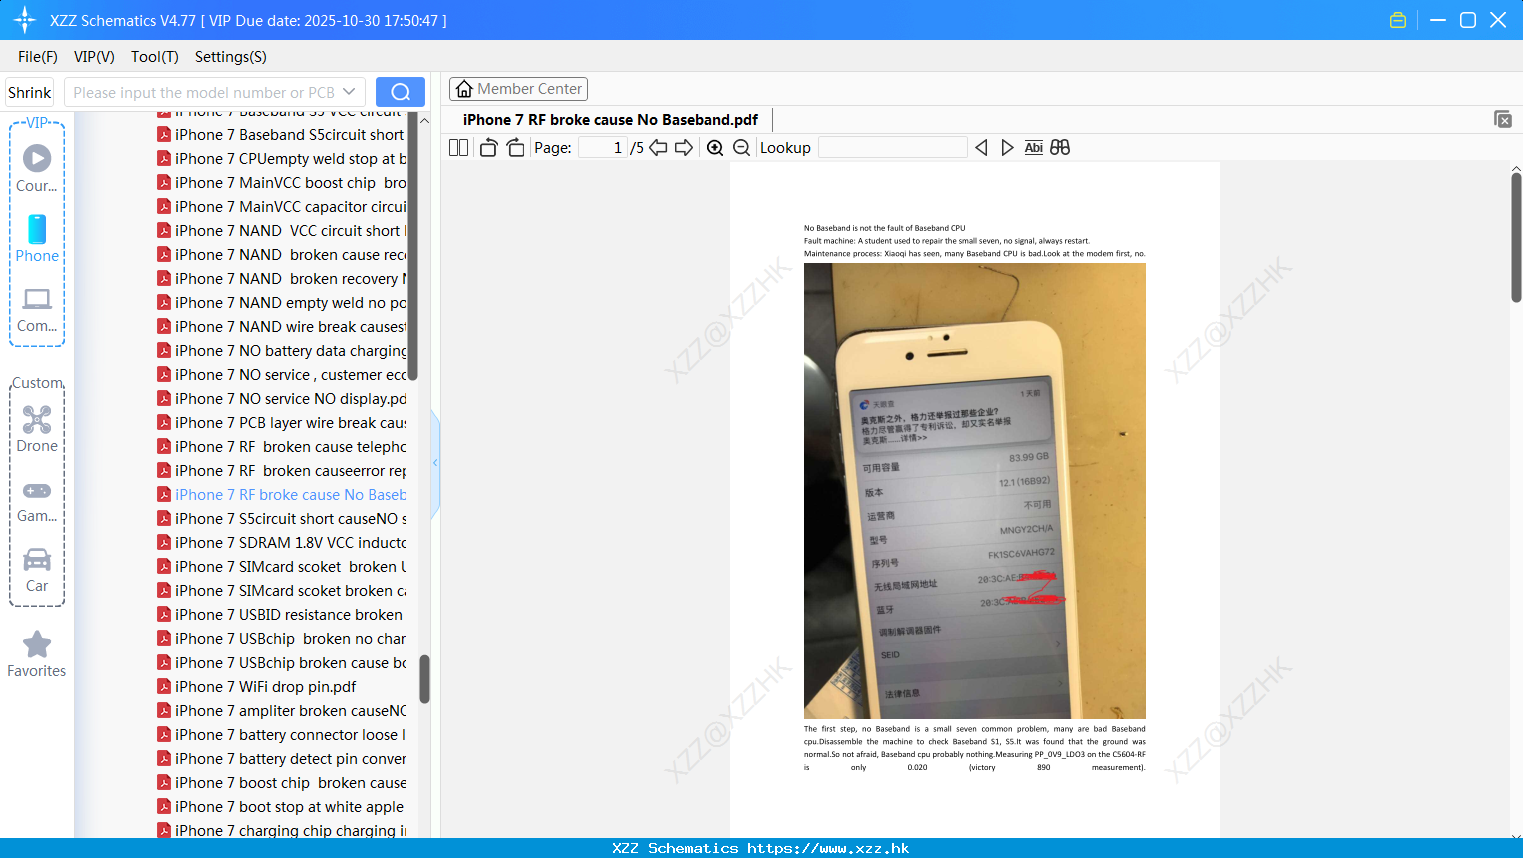Select the Computer category
This screenshot has height=858, width=1523.
(x=37, y=310)
